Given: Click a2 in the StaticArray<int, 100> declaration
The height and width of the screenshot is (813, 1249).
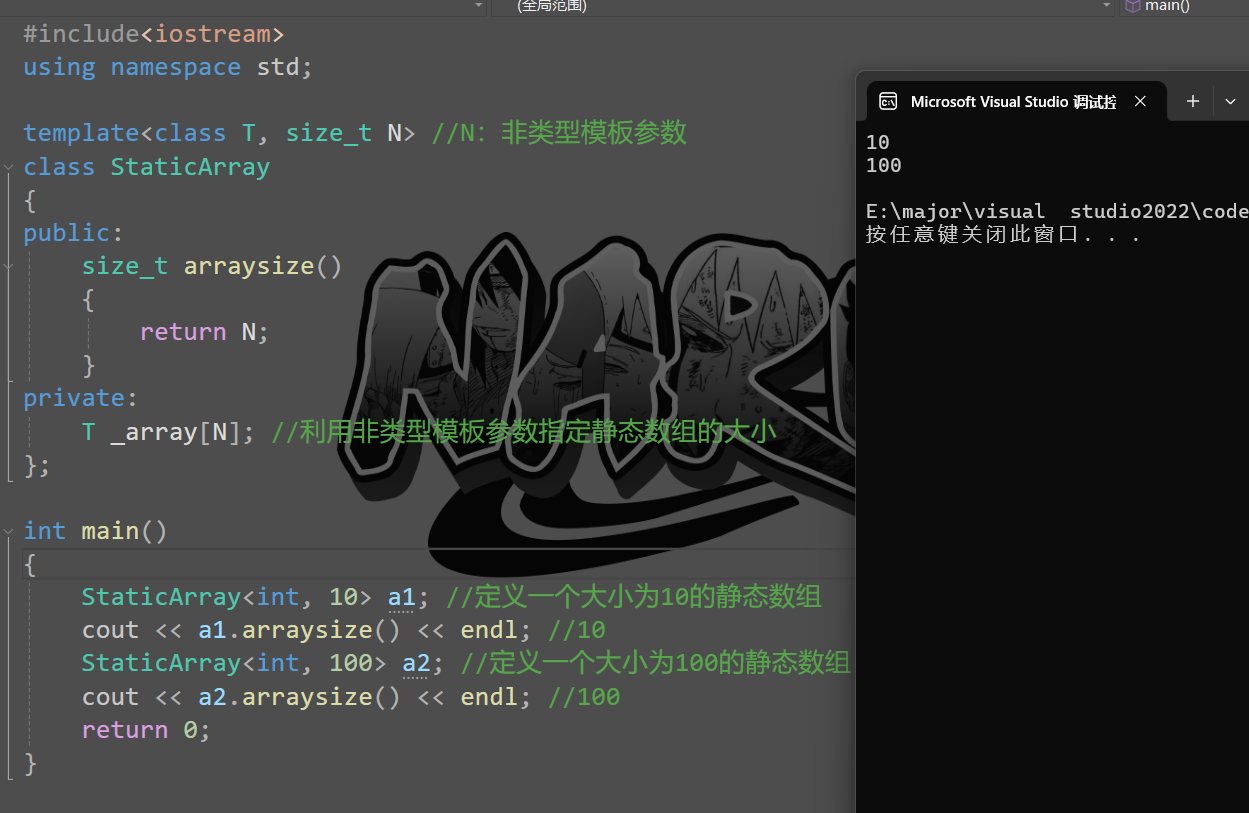Looking at the screenshot, I should (x=416, y=663).
